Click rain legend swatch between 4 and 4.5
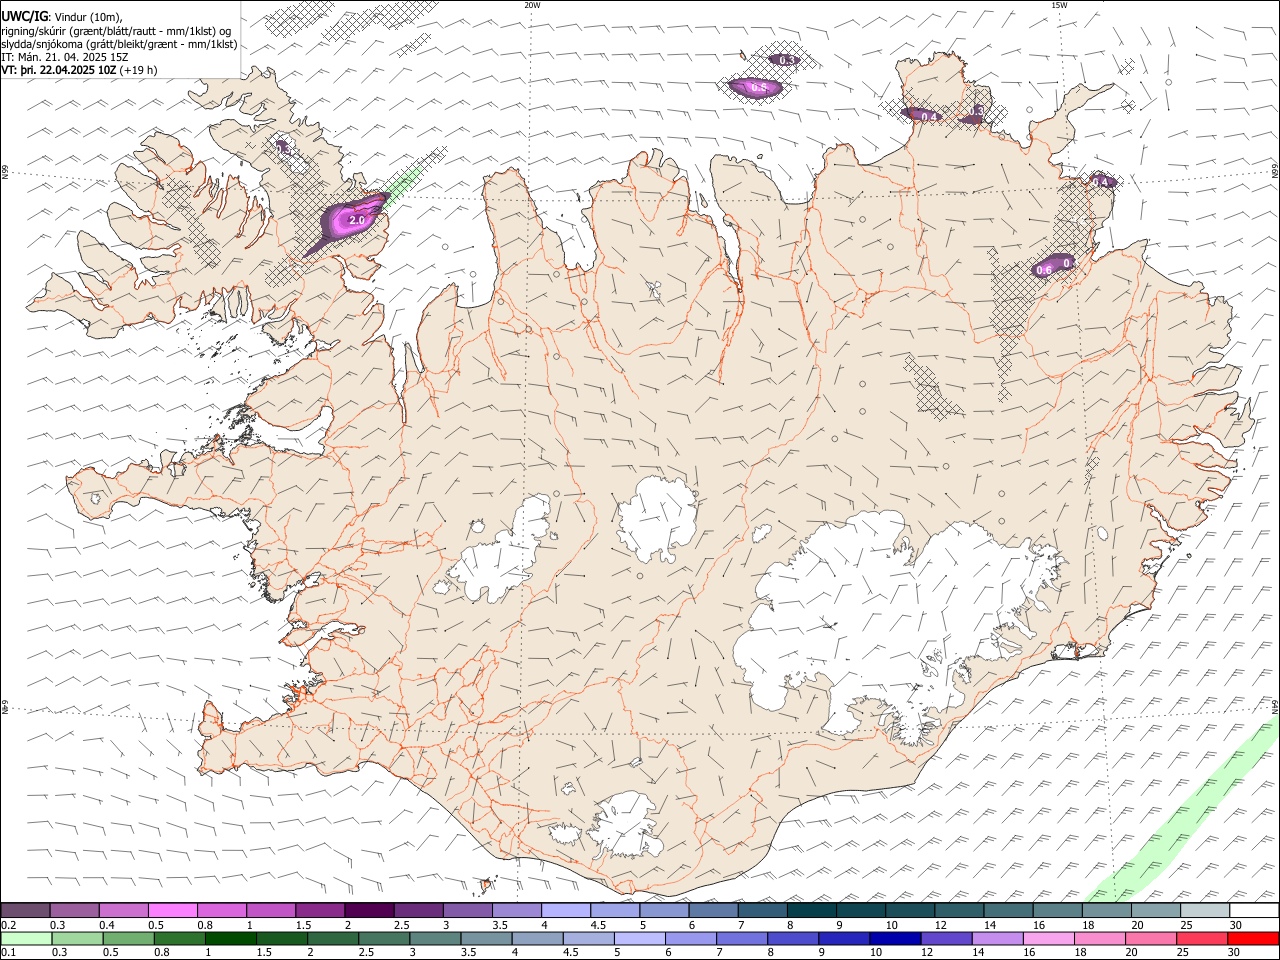 point(537,938)
